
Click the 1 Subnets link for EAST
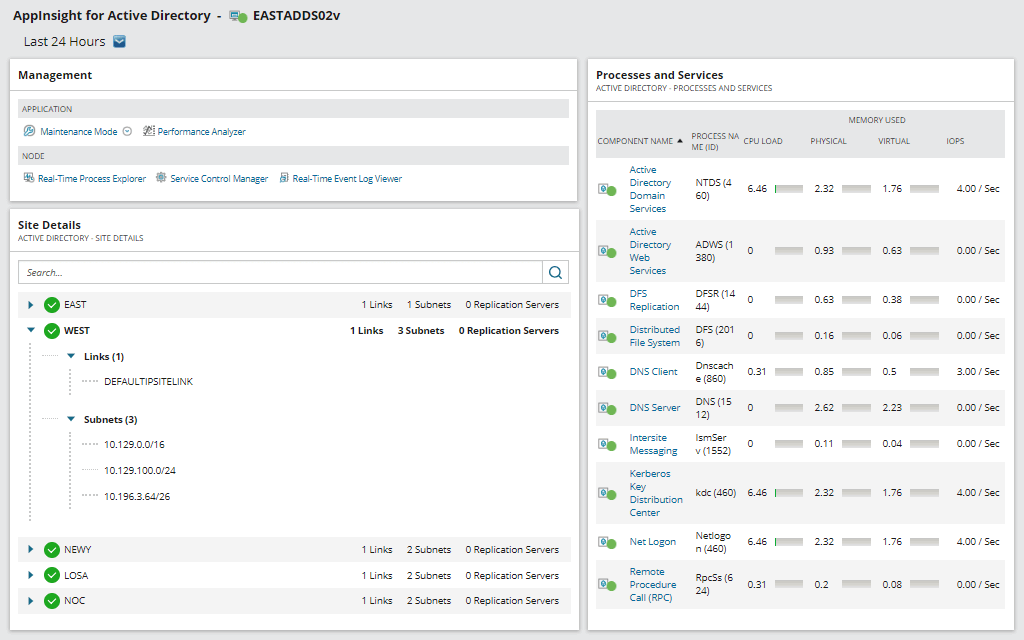(x=428, y=304)
